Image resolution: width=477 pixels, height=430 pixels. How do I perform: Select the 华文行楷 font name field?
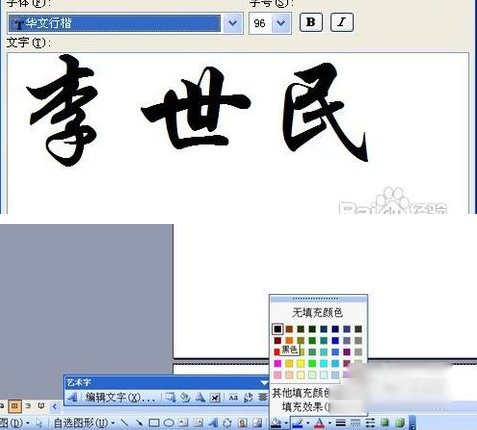tap(115, 23)
